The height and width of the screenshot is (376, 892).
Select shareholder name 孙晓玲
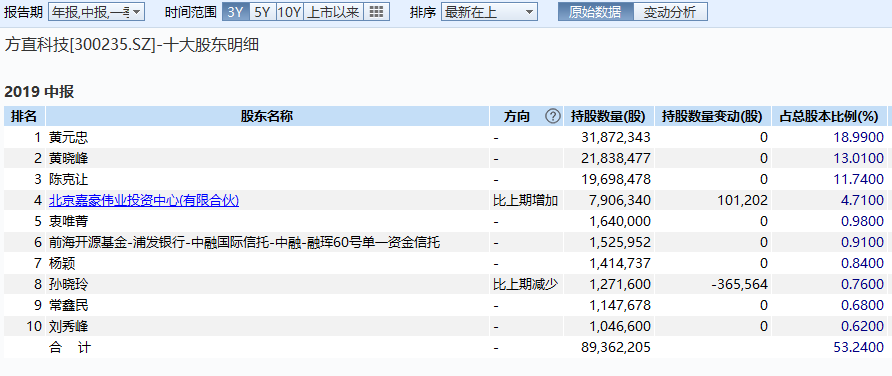[x=69, y=284]
